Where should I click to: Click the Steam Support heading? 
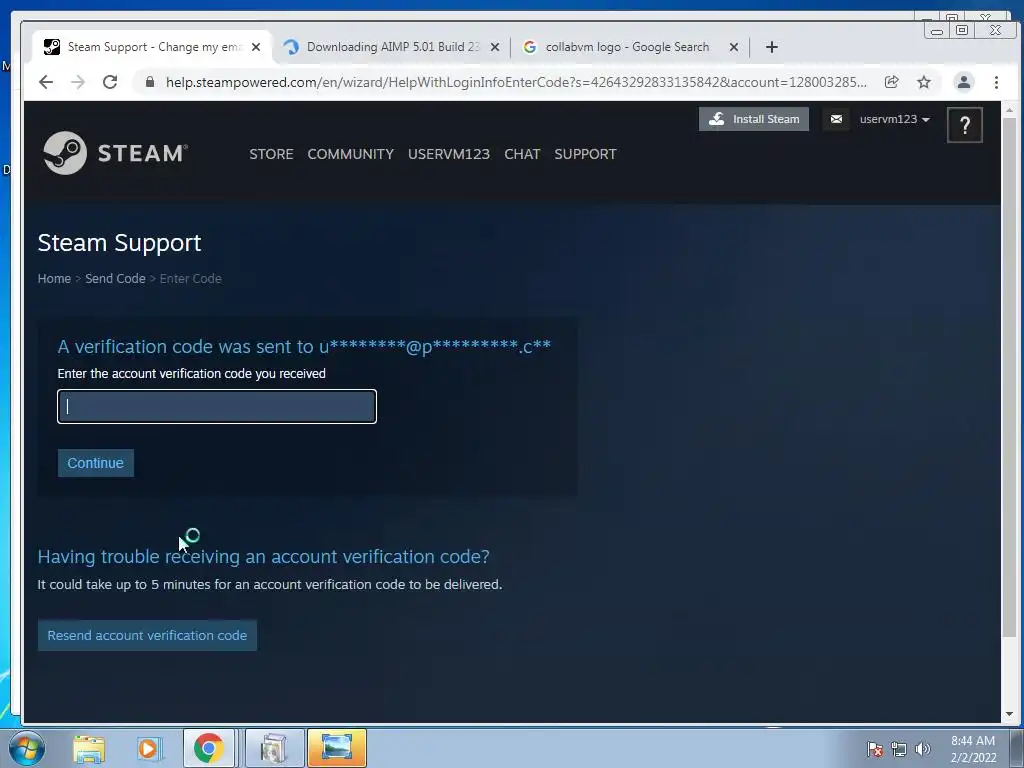(120, 243)
